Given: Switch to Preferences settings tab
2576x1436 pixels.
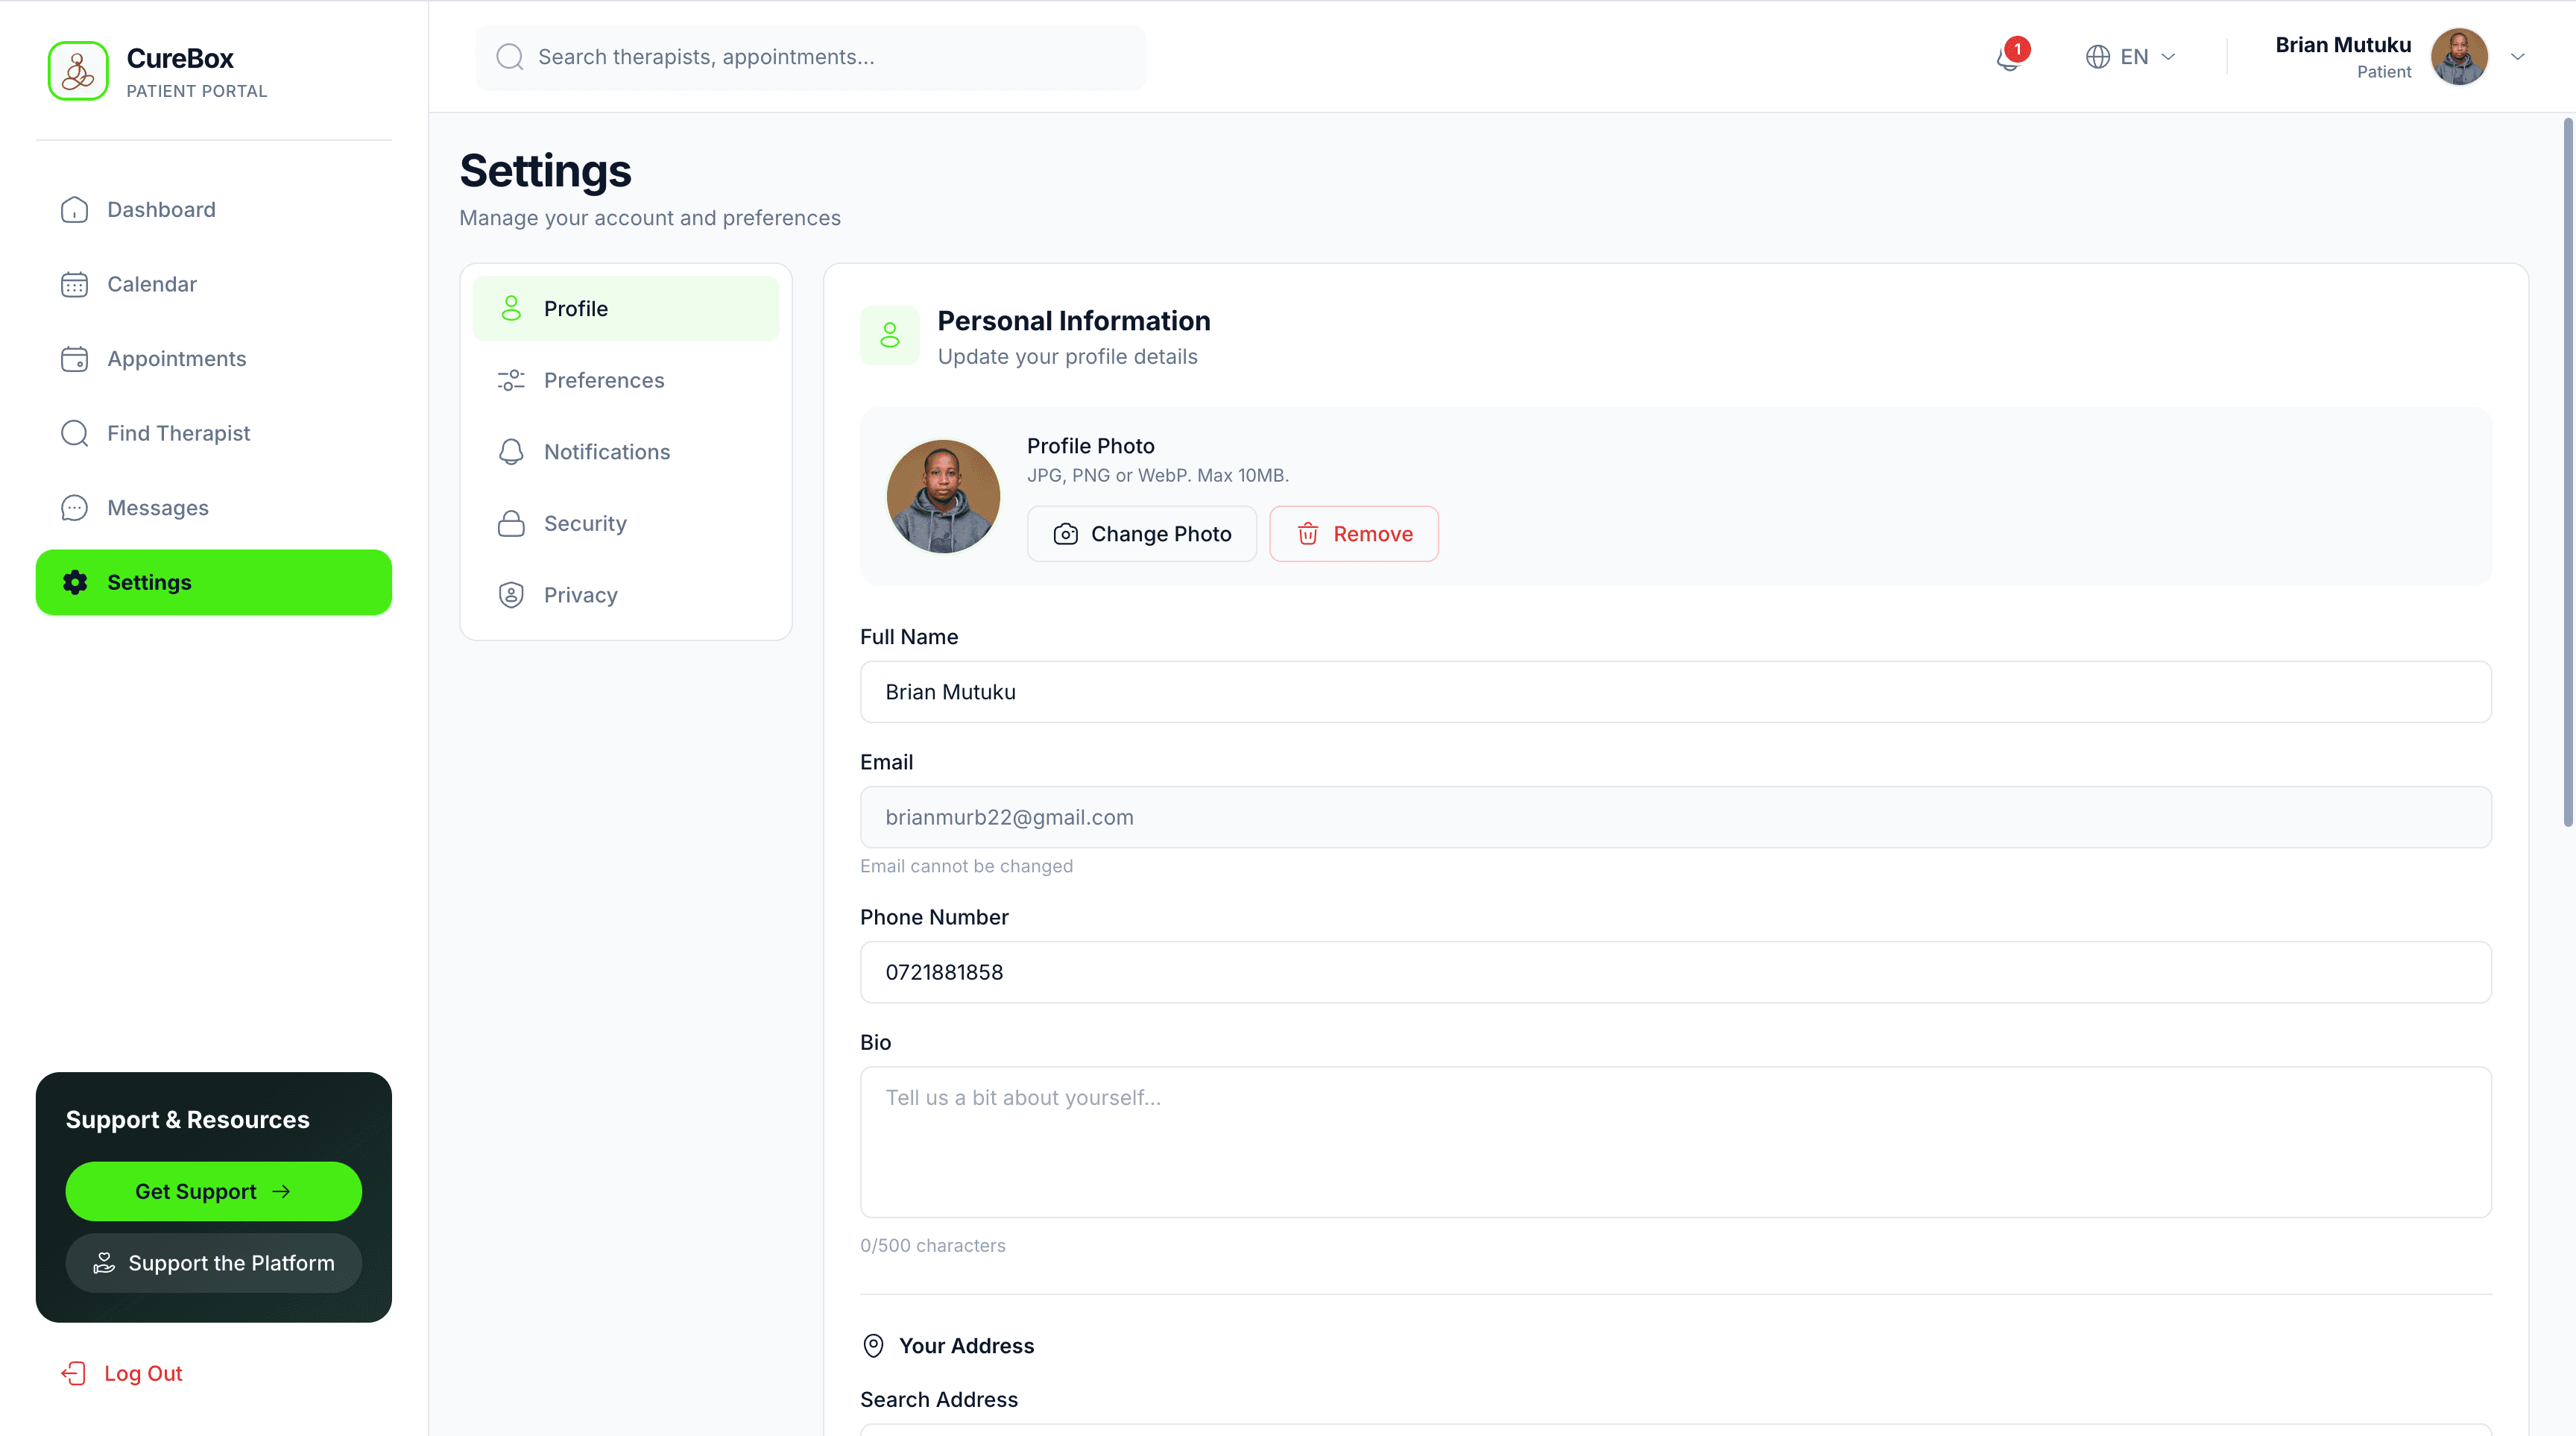Looking at the screenshot, I should pyautogui.click(x=603, y=380).
